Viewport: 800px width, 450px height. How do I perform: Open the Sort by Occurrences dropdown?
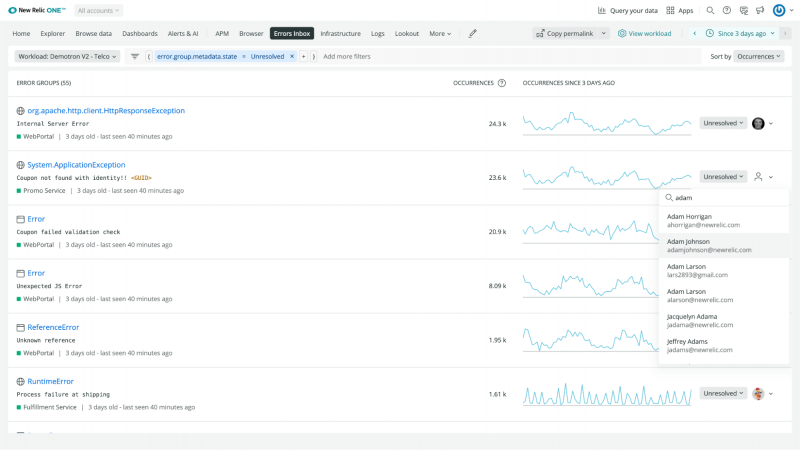pos(759,57)
